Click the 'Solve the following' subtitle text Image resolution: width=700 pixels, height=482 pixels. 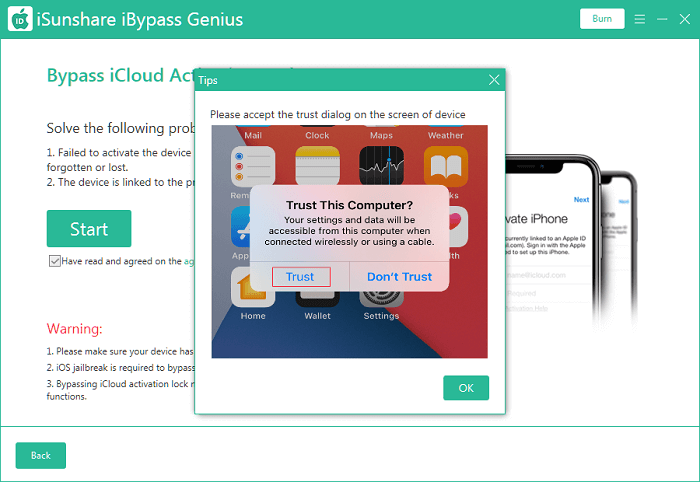click(121, 128)
